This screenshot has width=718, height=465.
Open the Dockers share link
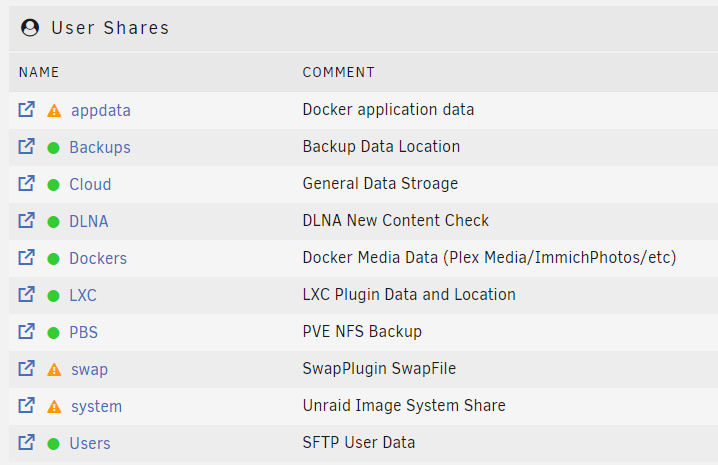(x=98, y=258)
